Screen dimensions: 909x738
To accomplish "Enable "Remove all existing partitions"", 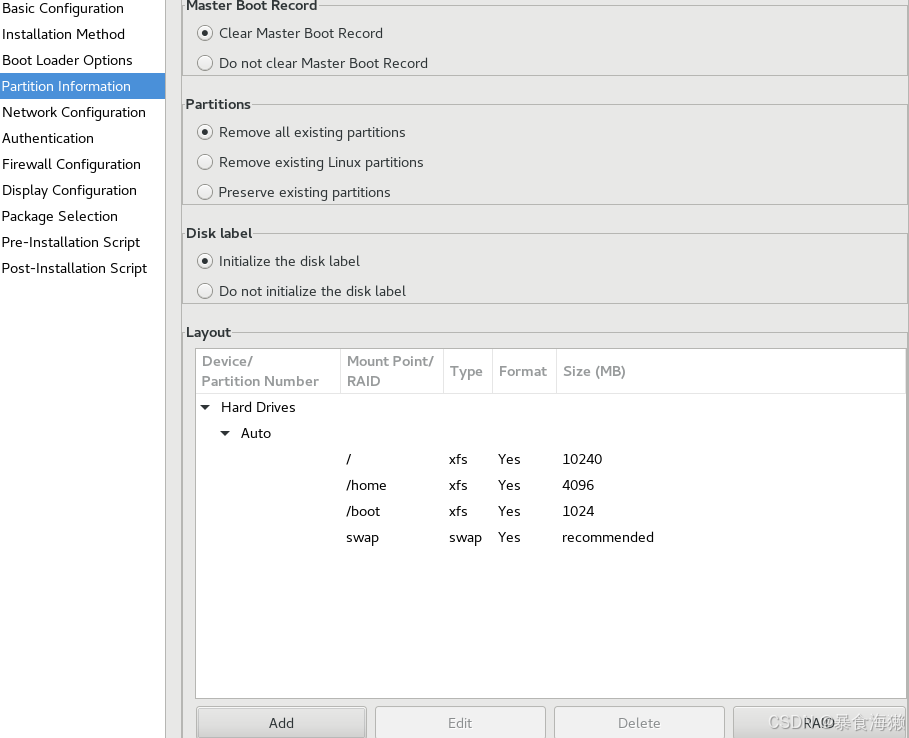I will click(x=204, y=132).
